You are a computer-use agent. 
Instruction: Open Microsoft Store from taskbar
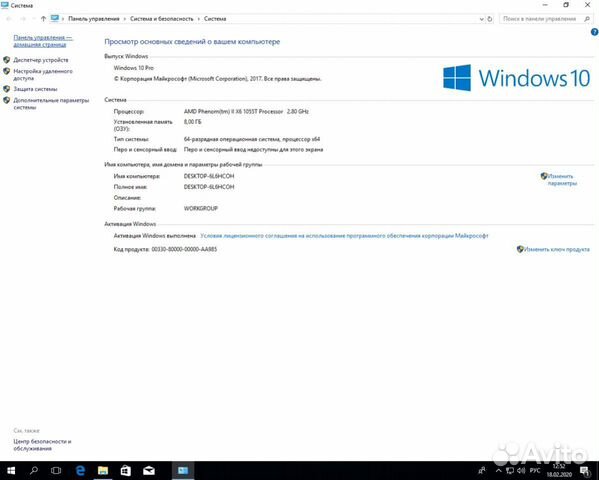pos(126,470)
